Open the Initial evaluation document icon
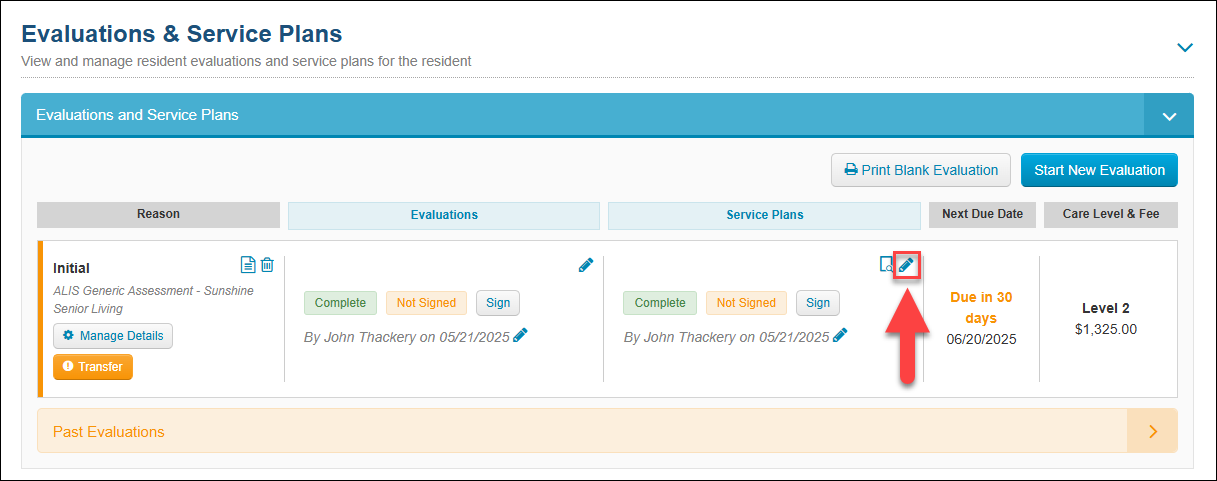The height and width of the screenshot is (481, 1217). pos(248,265)
